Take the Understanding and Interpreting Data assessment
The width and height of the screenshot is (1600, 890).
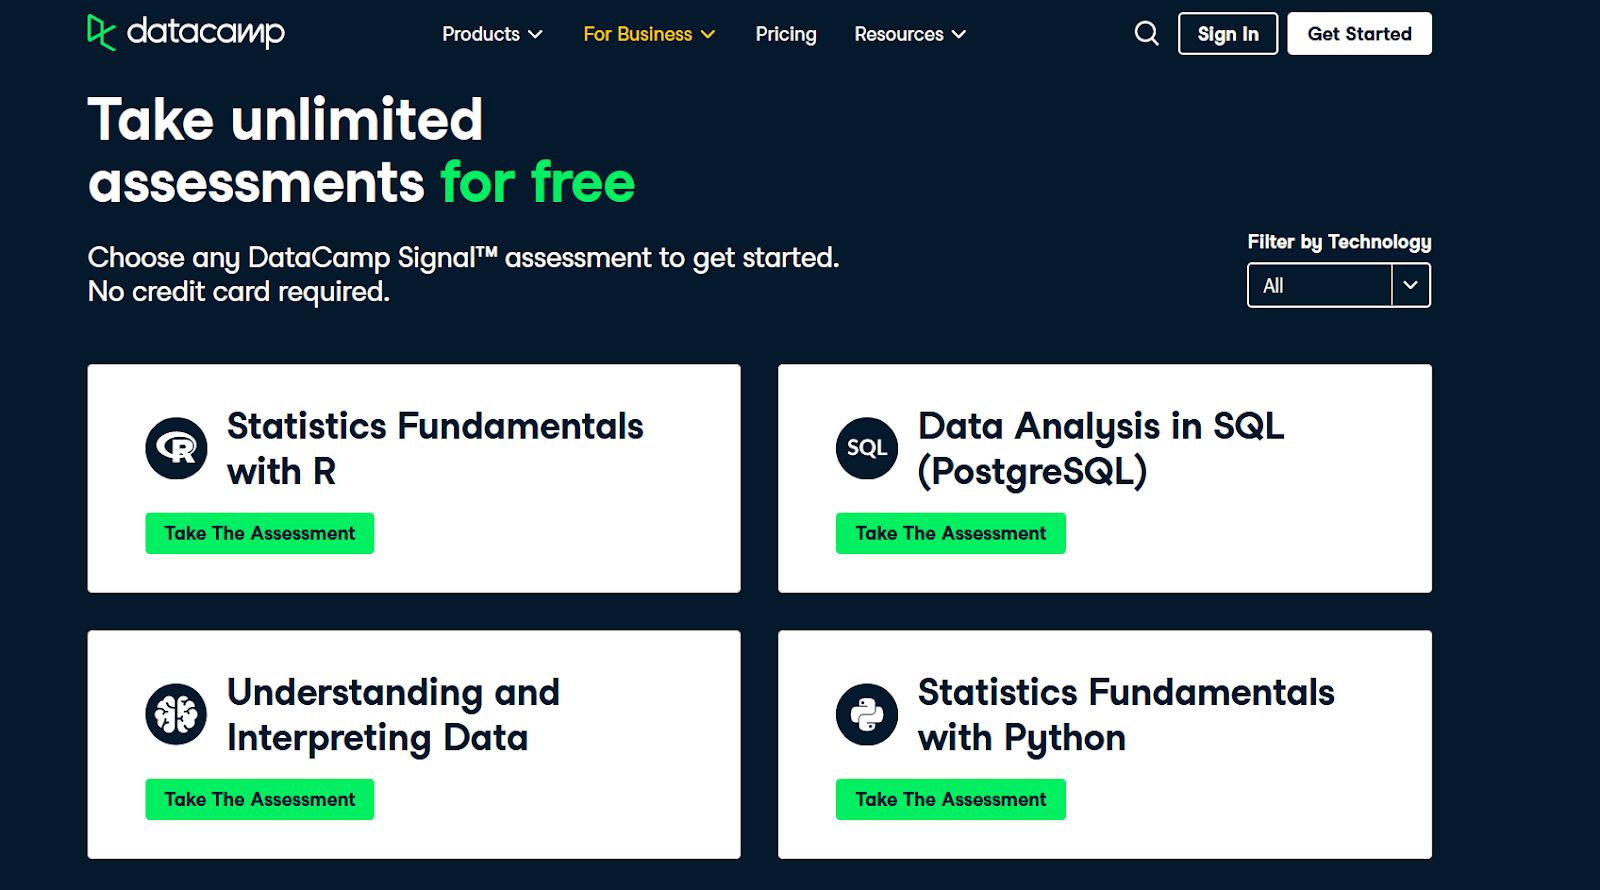(260, 799)
